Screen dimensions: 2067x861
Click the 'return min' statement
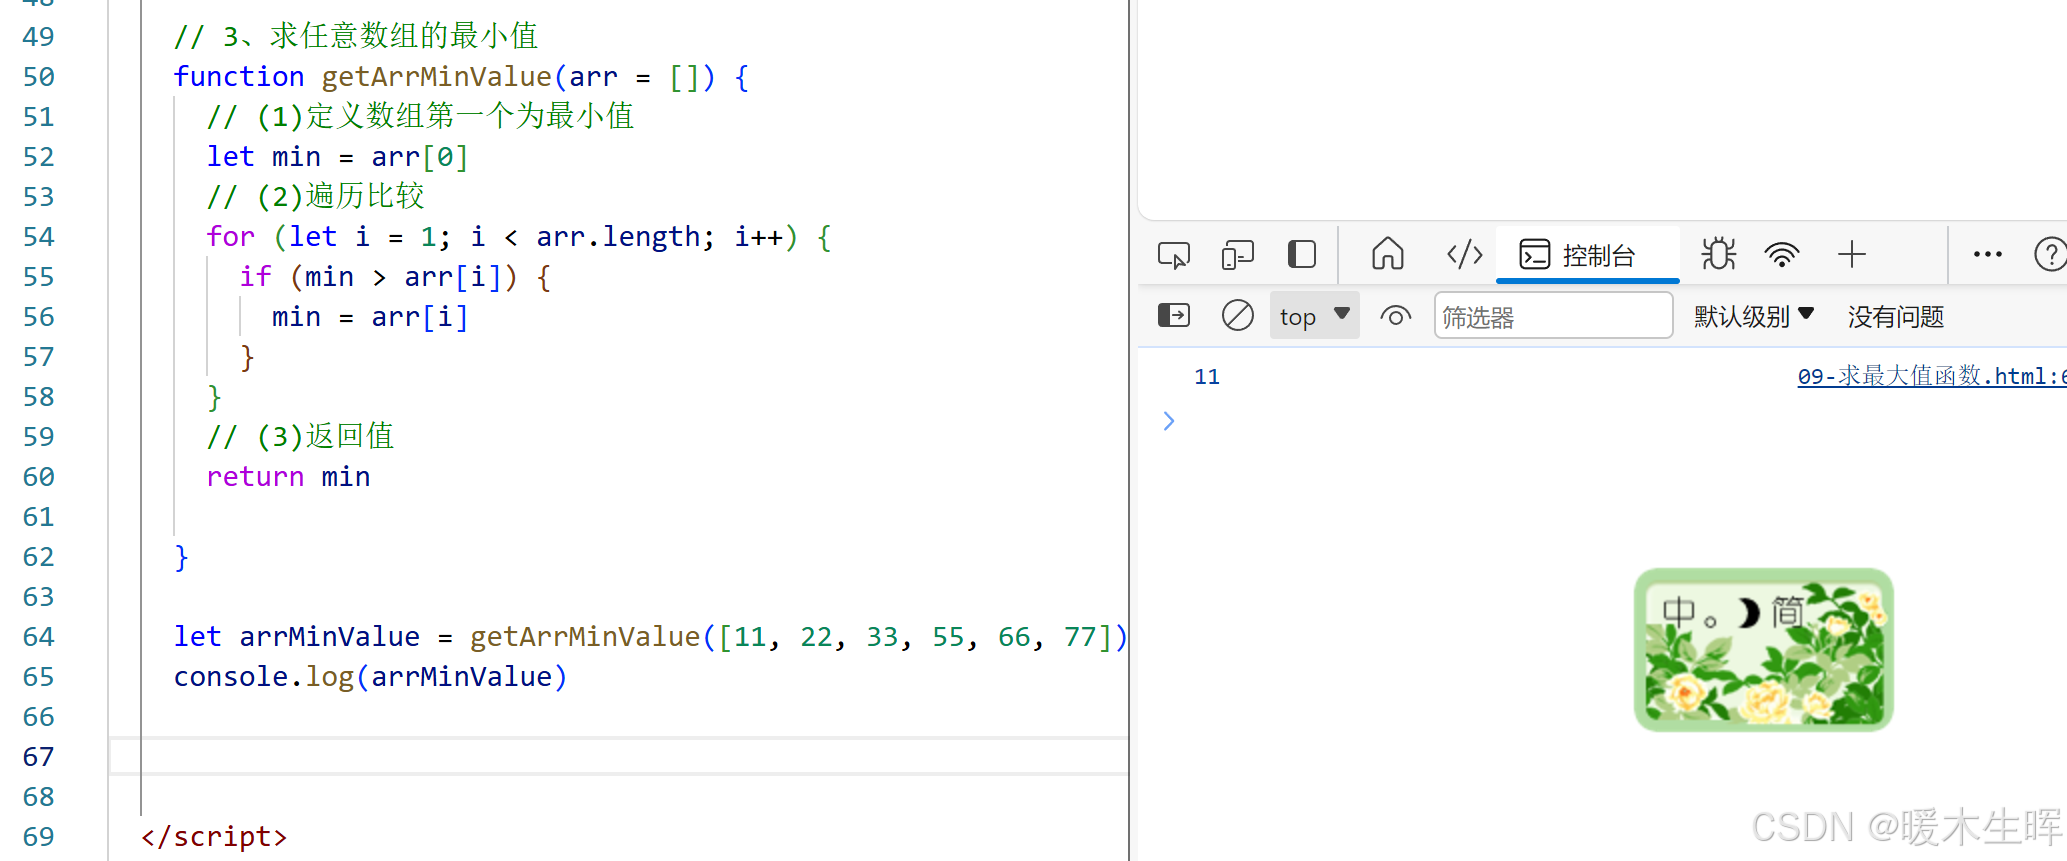[x=288, y=477]
